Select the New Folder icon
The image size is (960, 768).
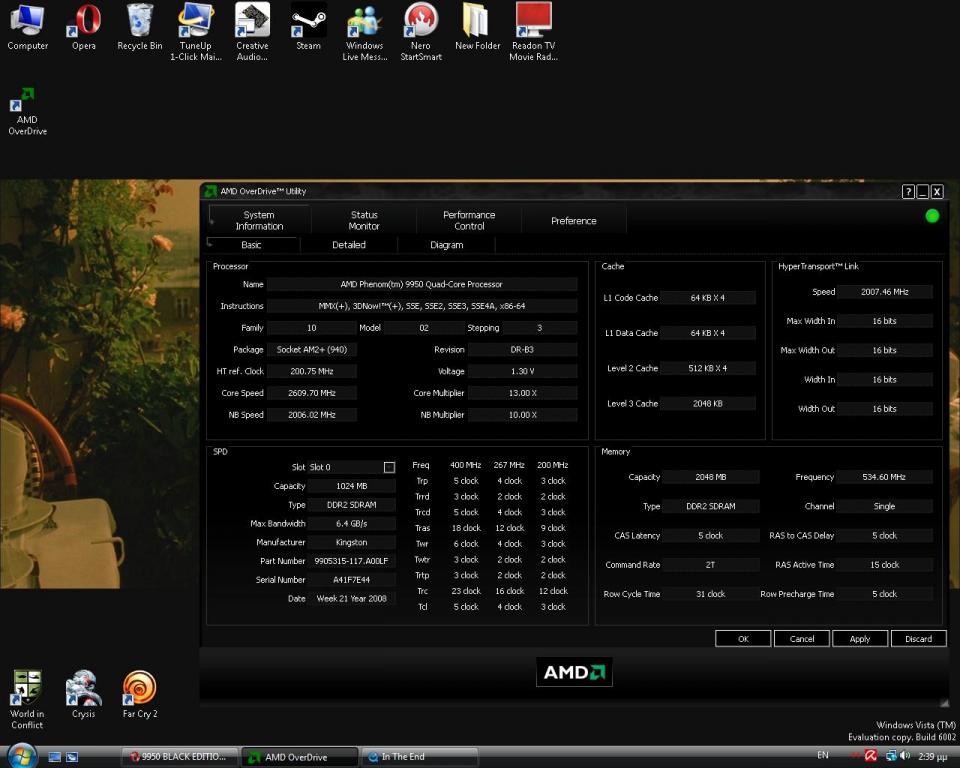coord(478,28)
